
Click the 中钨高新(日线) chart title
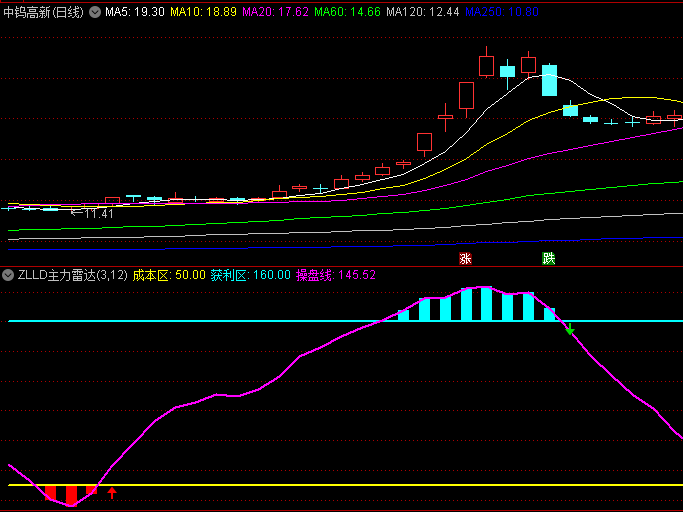tap(44, 12)
